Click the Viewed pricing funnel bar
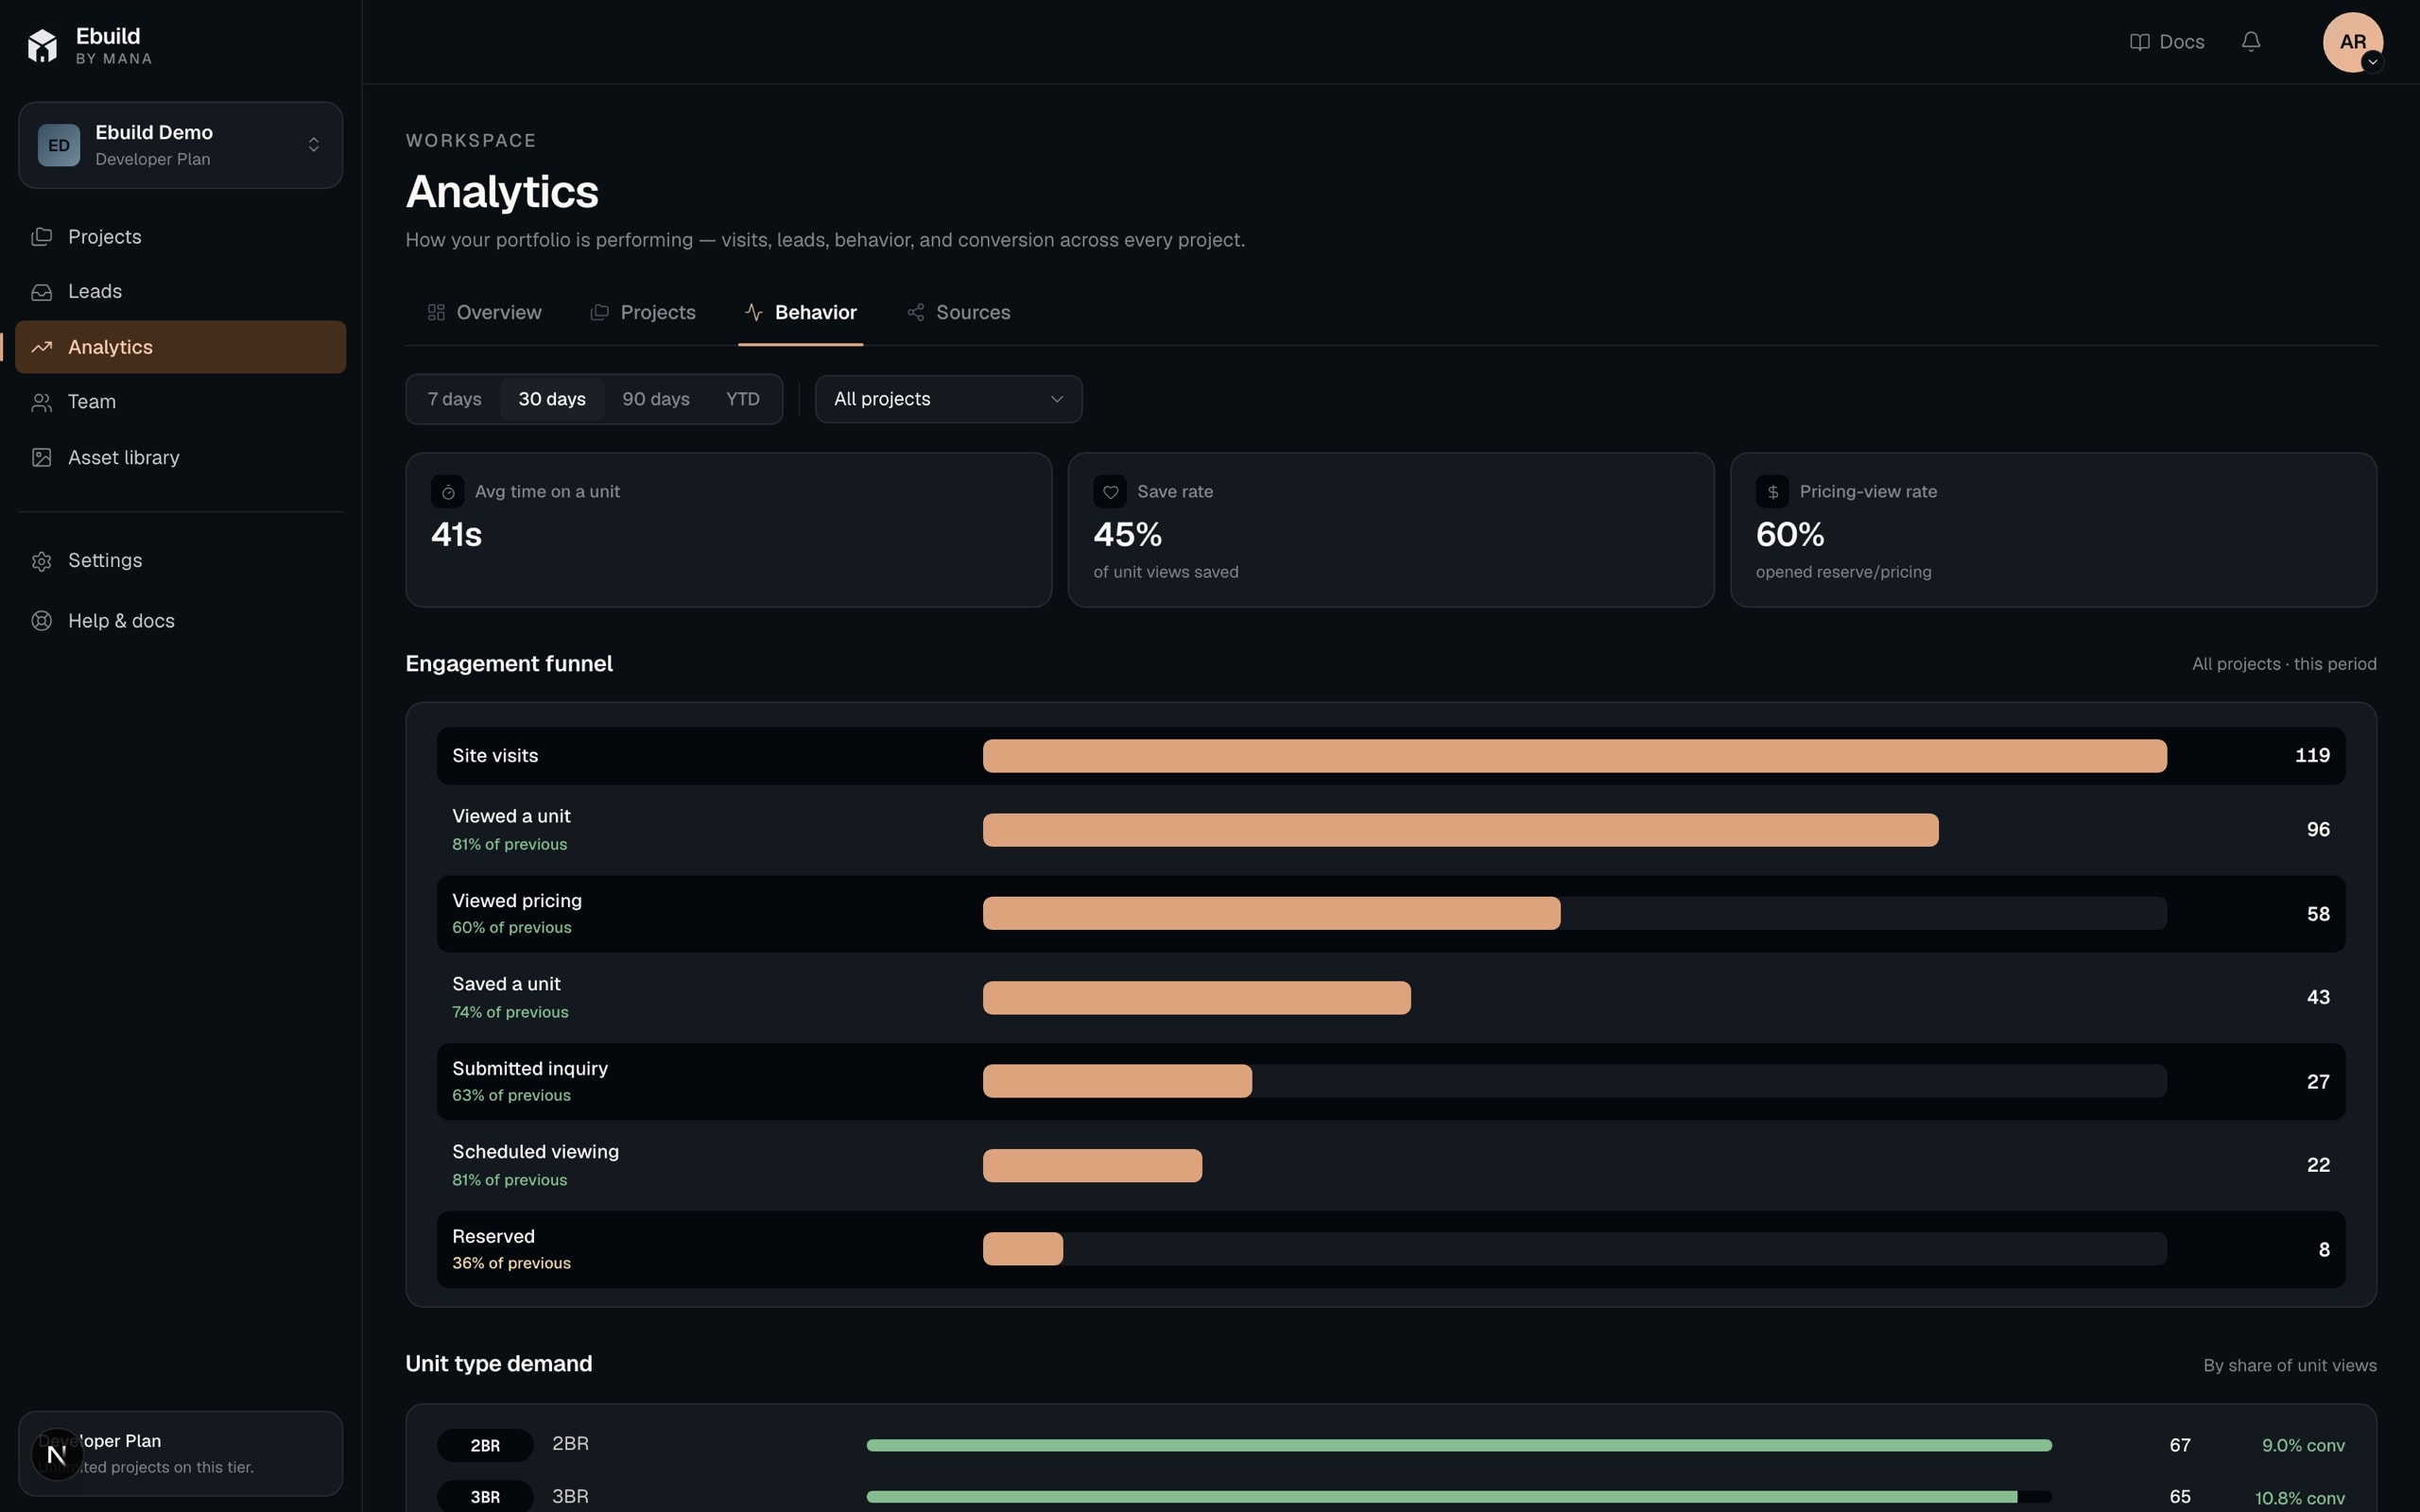Viewport: 2420px width, 1512px height. 1271,914
